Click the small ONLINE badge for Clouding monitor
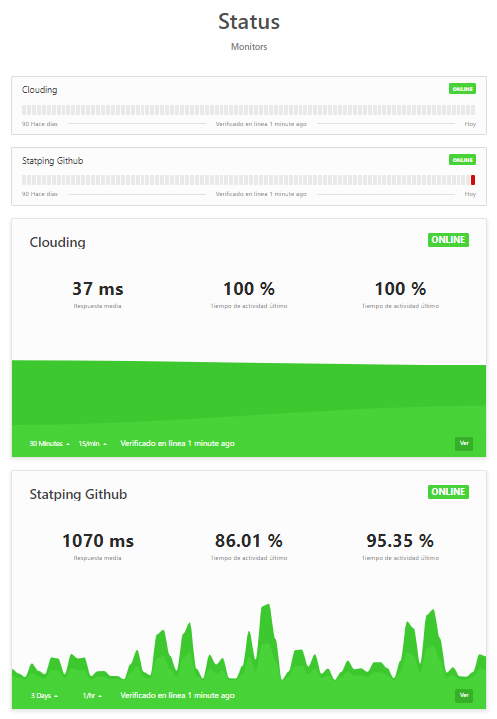 [x=462, y=89]
